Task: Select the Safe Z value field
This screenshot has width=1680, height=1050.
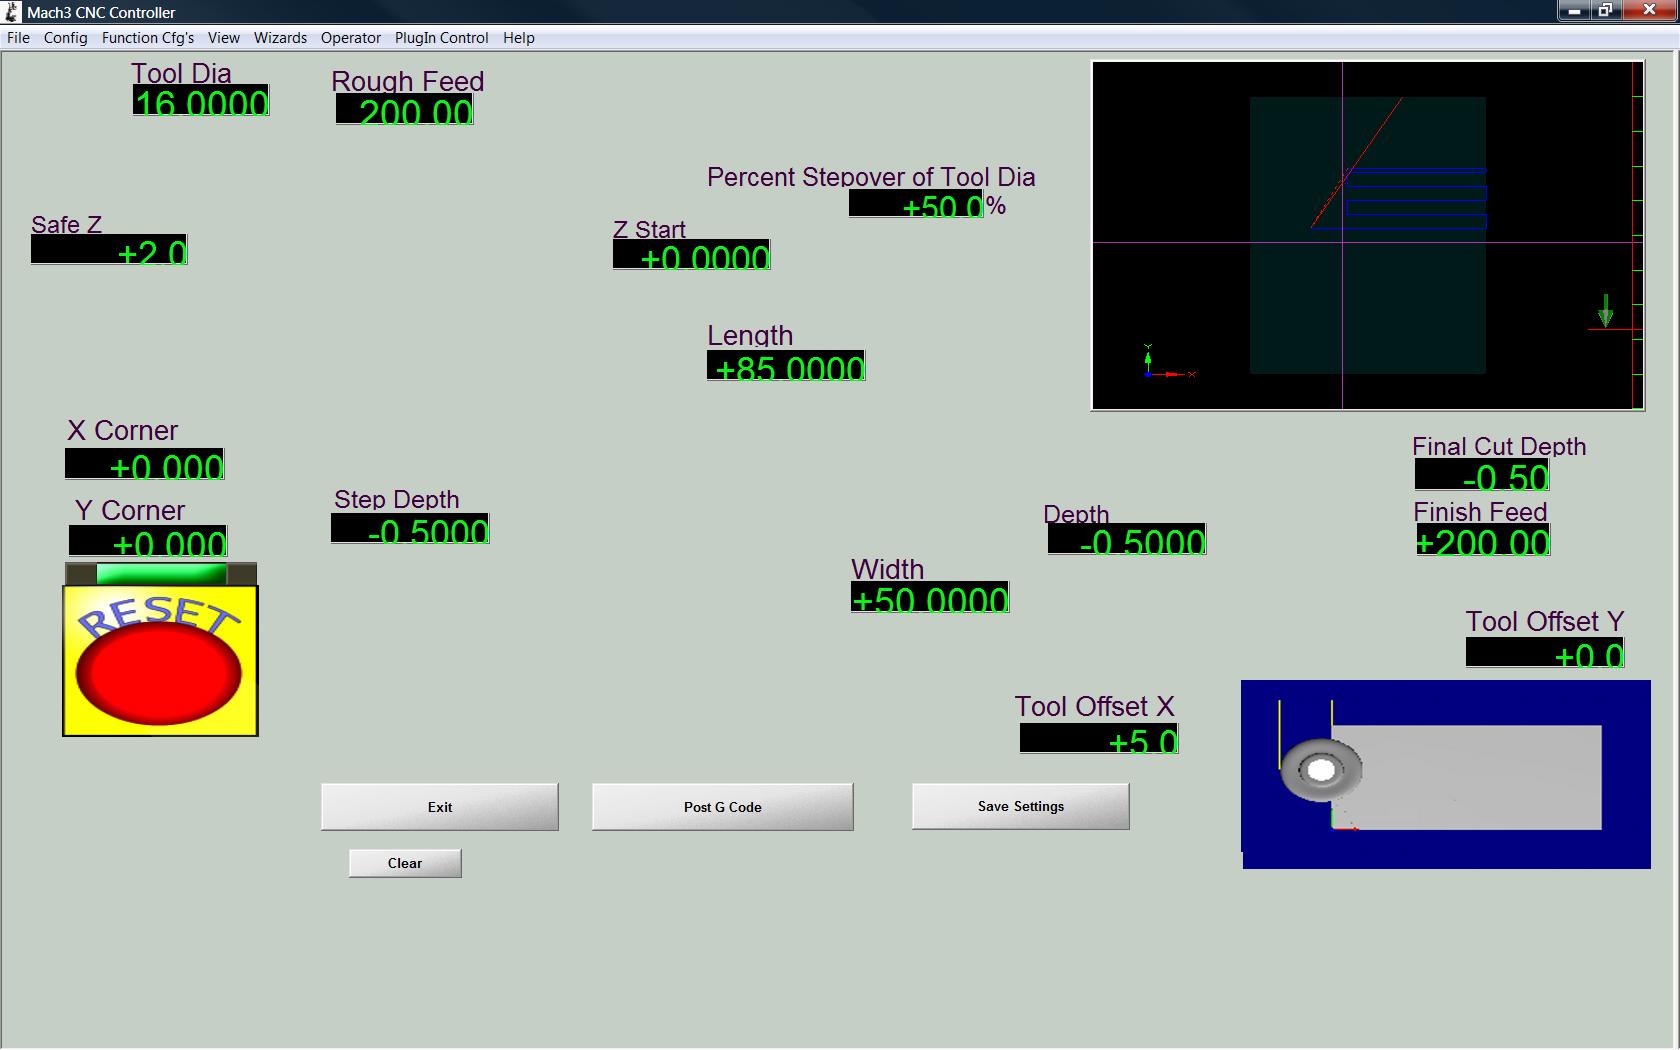Action: pyautogui.click(x=109, y=250)
